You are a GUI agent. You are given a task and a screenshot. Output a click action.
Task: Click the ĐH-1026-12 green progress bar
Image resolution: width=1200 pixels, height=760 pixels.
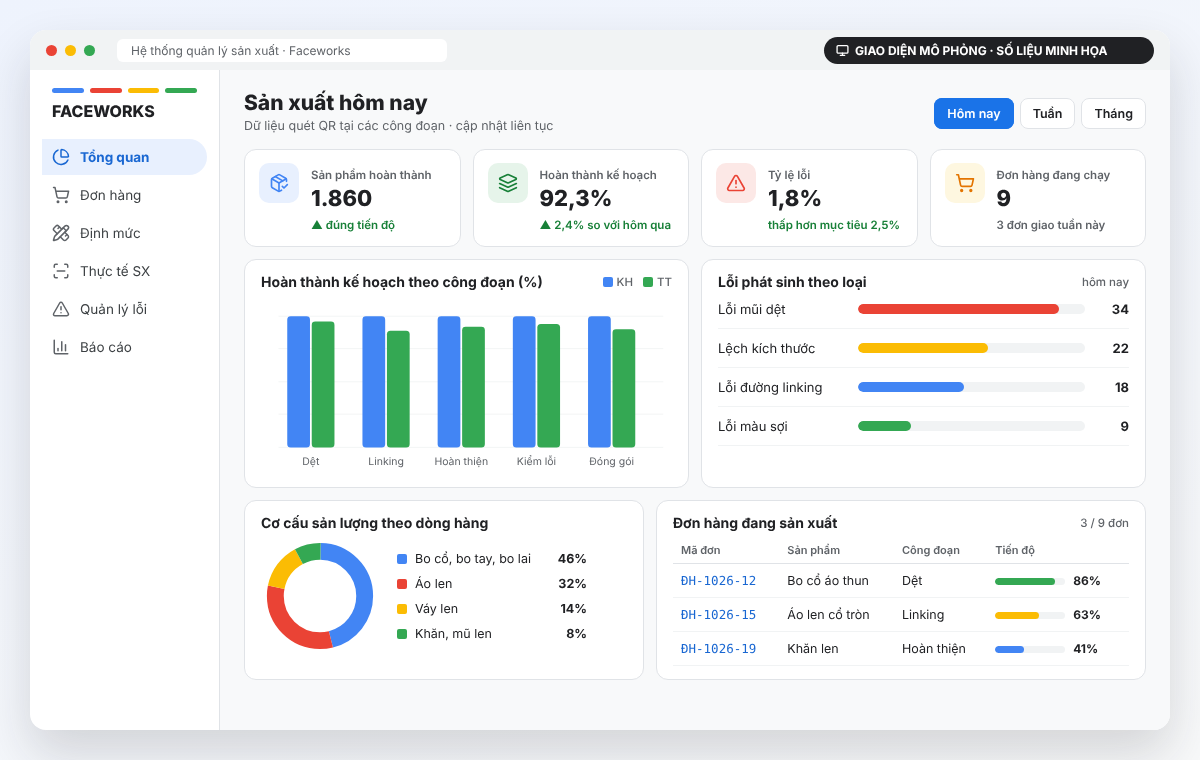(x=1025, y=581)
